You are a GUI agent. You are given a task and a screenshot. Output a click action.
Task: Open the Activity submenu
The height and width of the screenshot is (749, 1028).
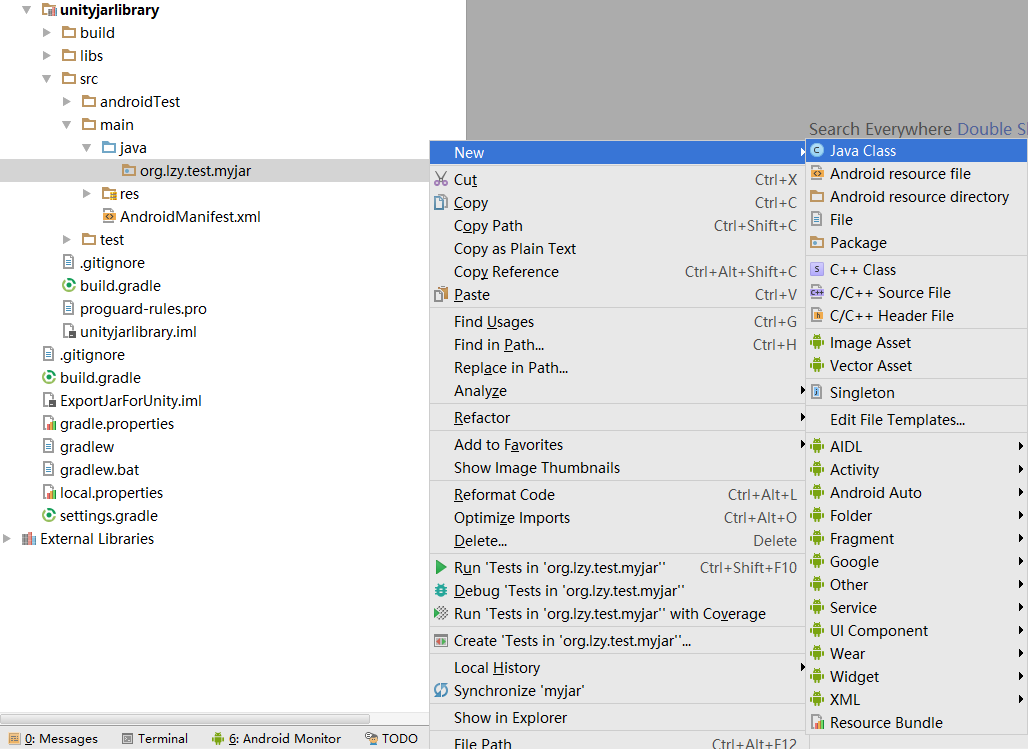917,470
